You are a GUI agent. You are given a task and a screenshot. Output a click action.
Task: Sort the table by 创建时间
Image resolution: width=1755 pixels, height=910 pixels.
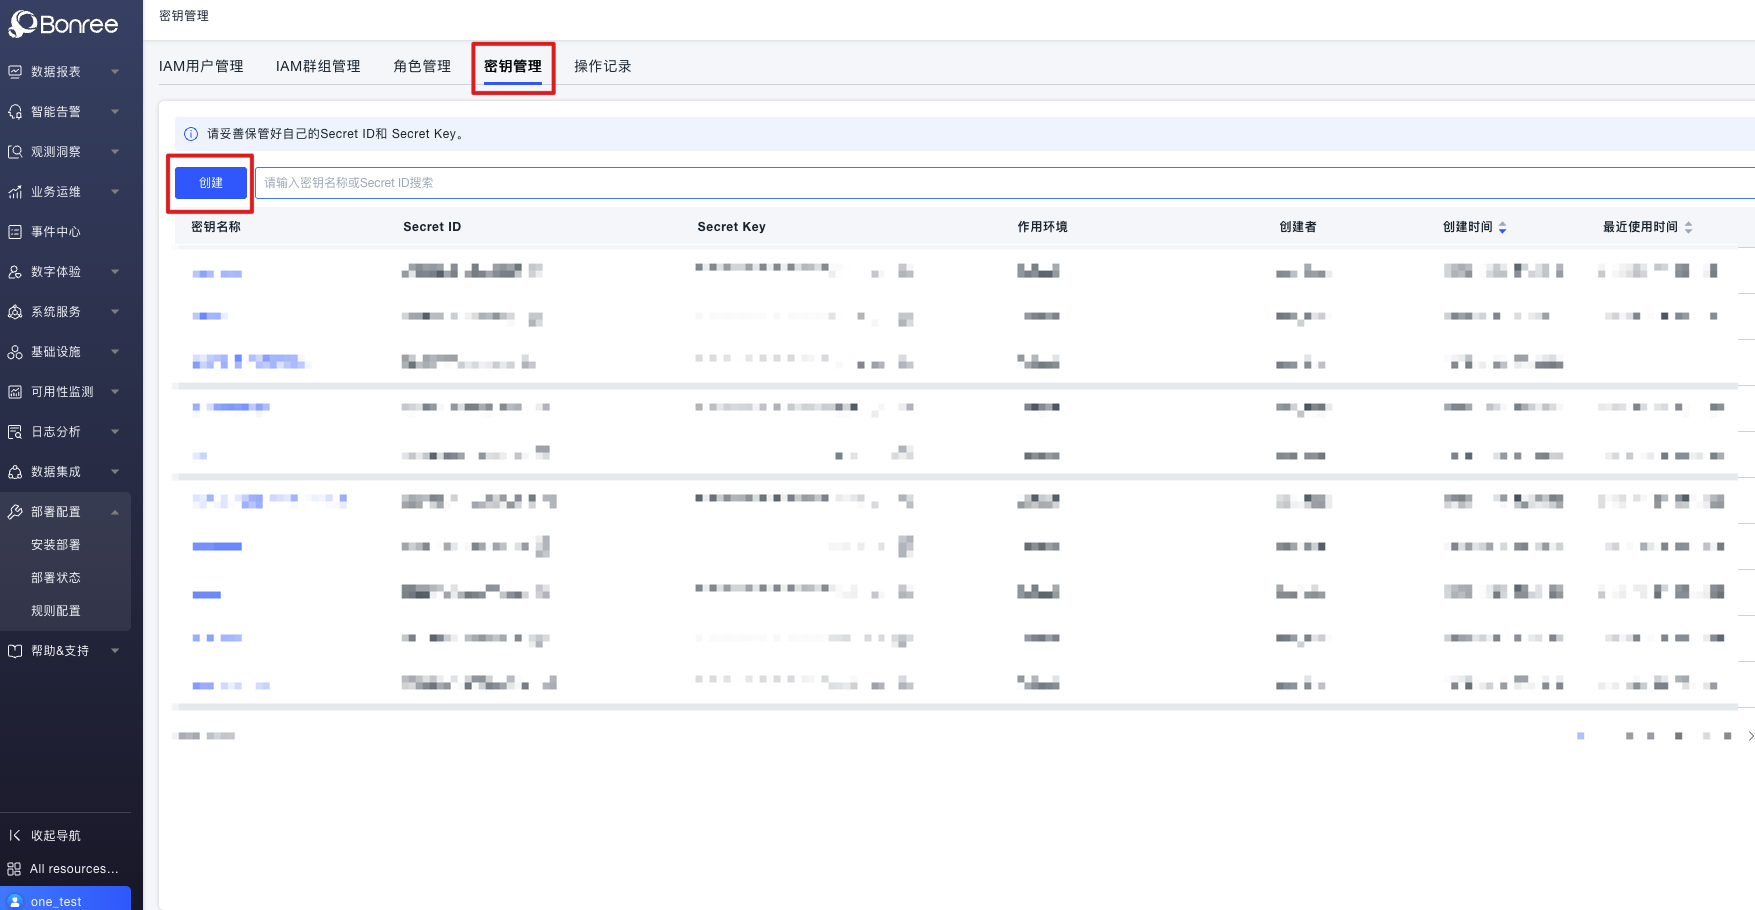click(1502, 228)
